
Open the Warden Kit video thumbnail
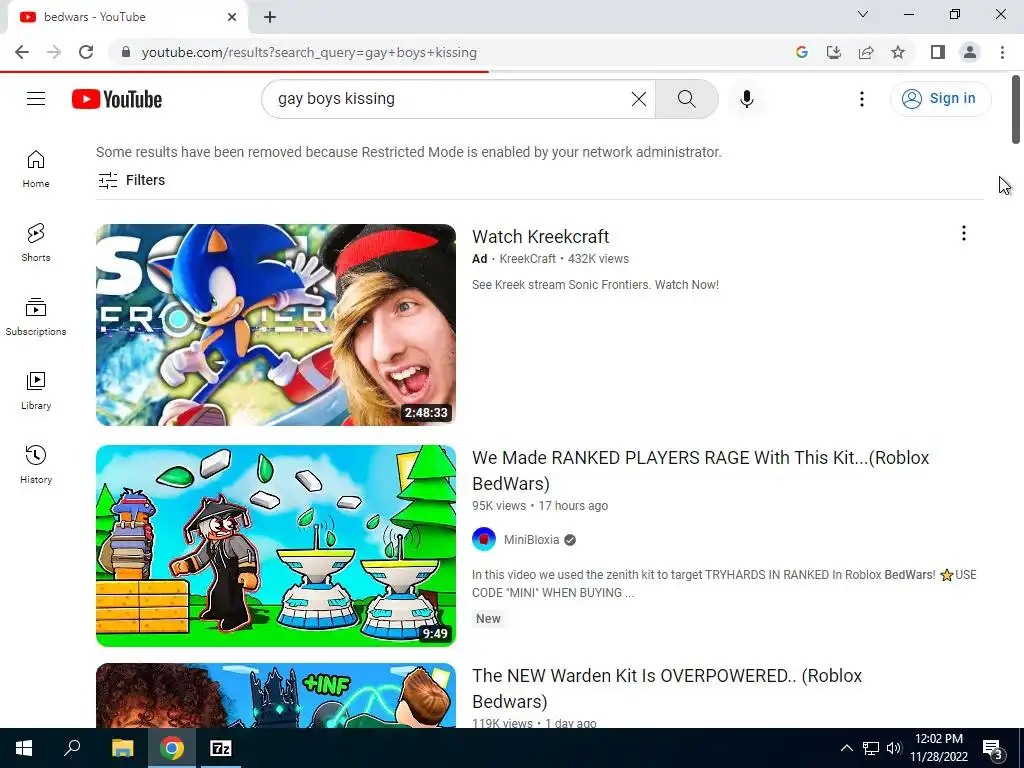(x=276, y=696)
